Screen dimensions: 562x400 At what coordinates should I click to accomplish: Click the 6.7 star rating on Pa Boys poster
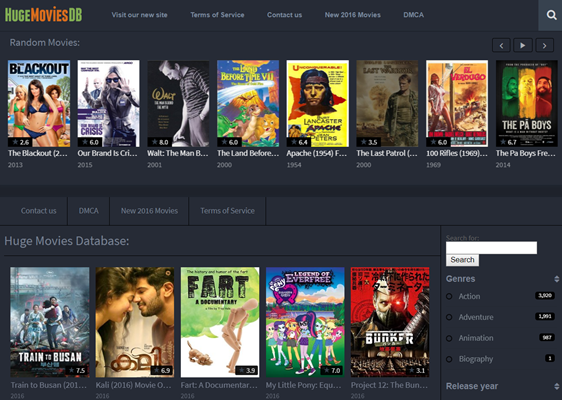tap(508, 142)
